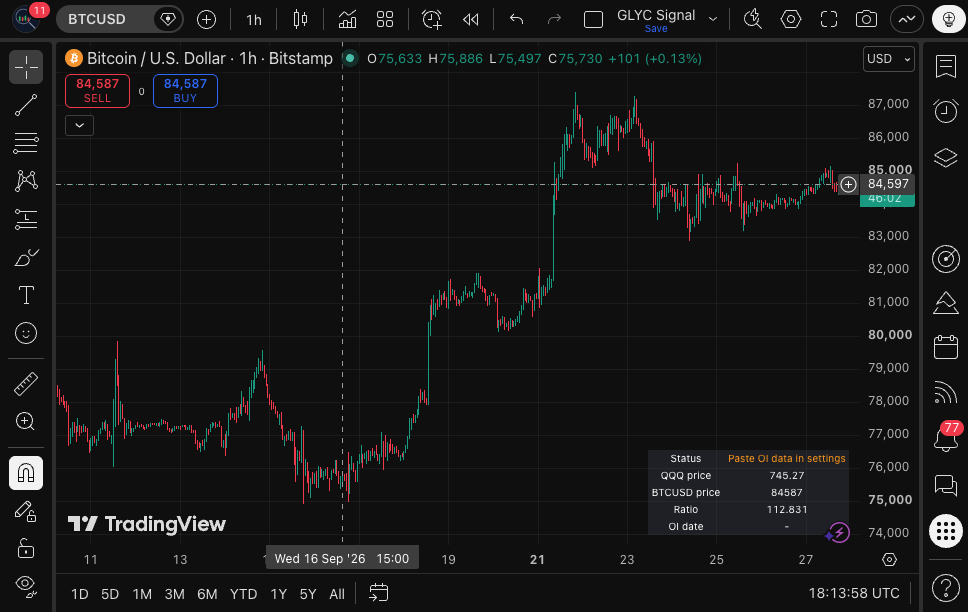Open the layout templates grid

[385, 19]
